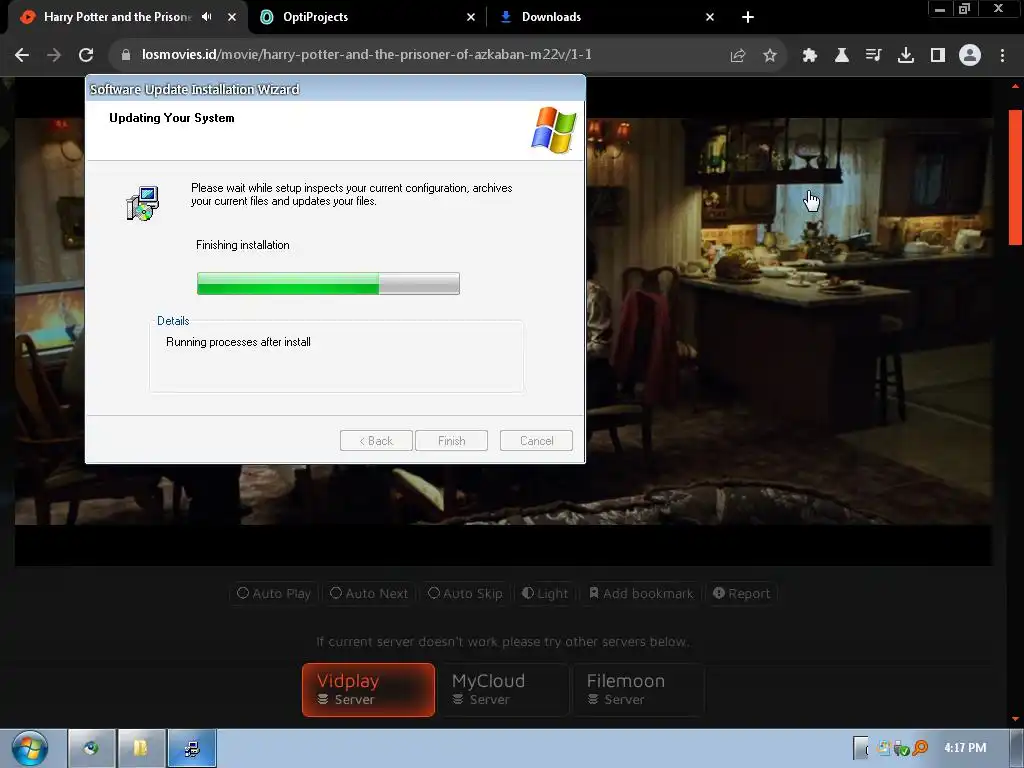1024x768 pixels.
Task: Click the green shield tray icon
Action: pyautogui.click(x=903, y=748)
